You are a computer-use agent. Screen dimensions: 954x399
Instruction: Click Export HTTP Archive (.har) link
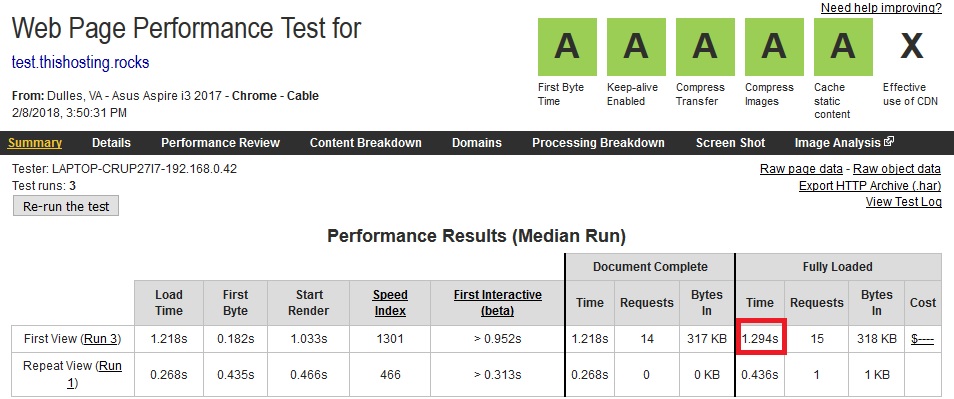(870, 186)
